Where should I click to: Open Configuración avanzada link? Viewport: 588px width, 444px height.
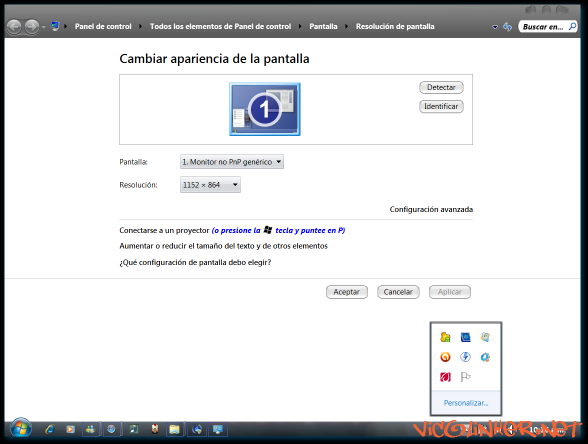431,209
